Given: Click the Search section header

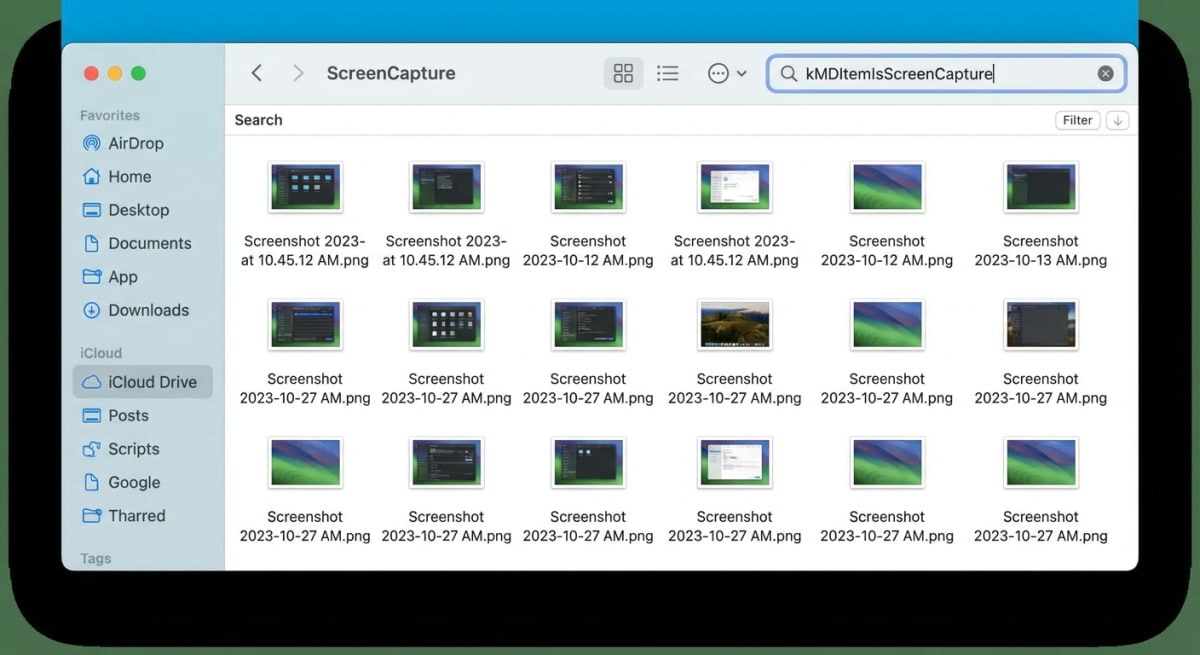Looking at the screenshot, I should [258, 119].
